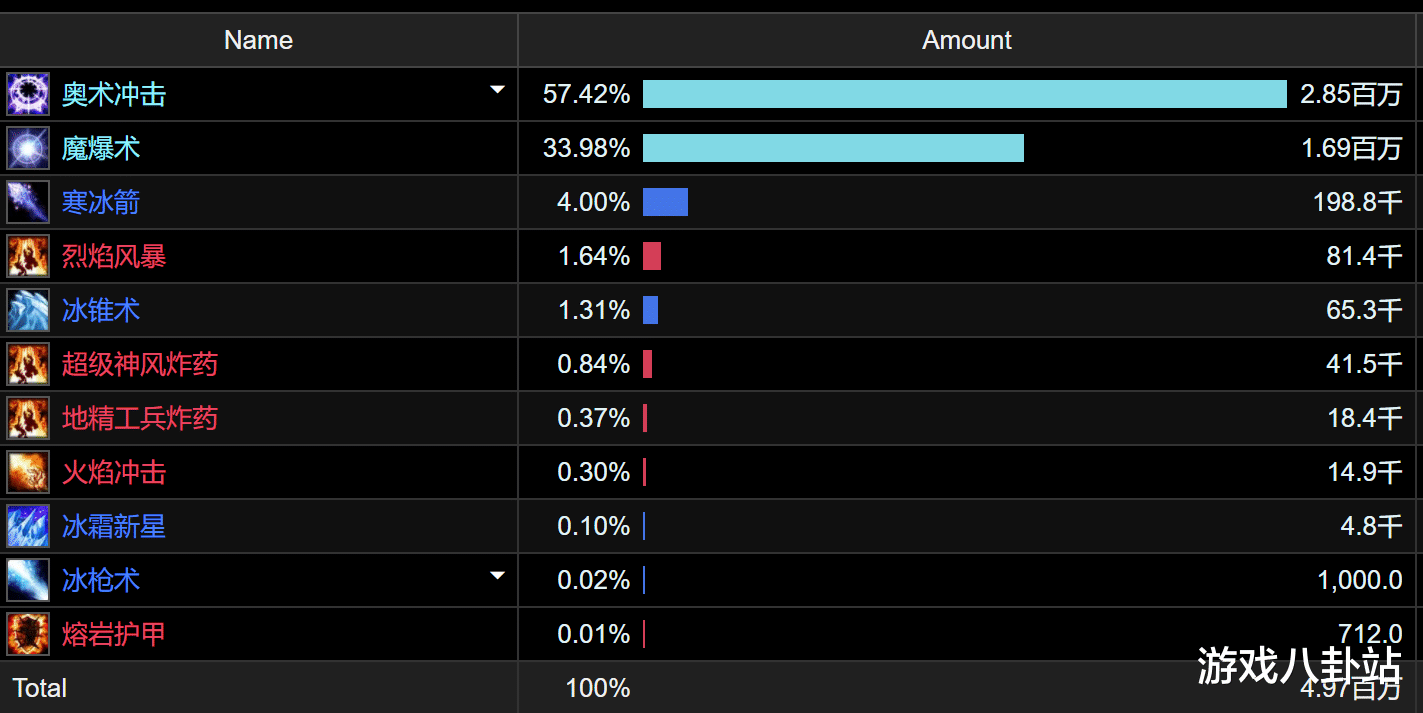Click the 冰霜新星 spell icon
Image resolution: width=1423 pixels, height=713 pixels.
pyautogui.click(x=28, y=526)
